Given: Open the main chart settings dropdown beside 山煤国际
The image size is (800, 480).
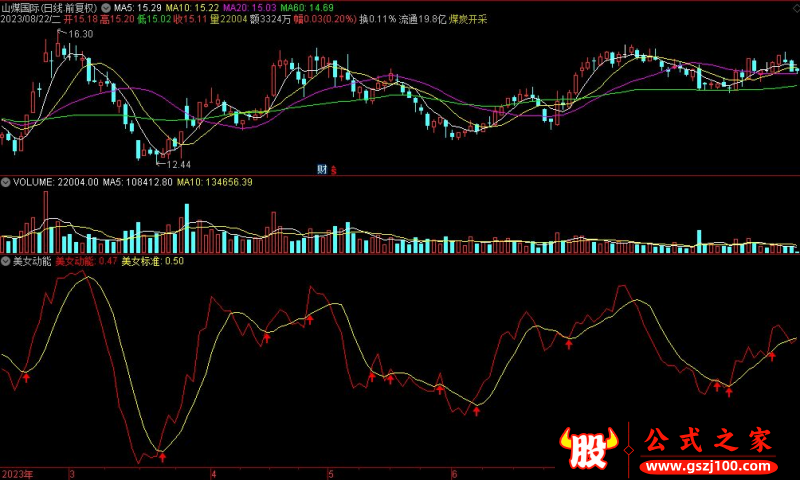Looking at the screenshot, I should tap(106, 8).
